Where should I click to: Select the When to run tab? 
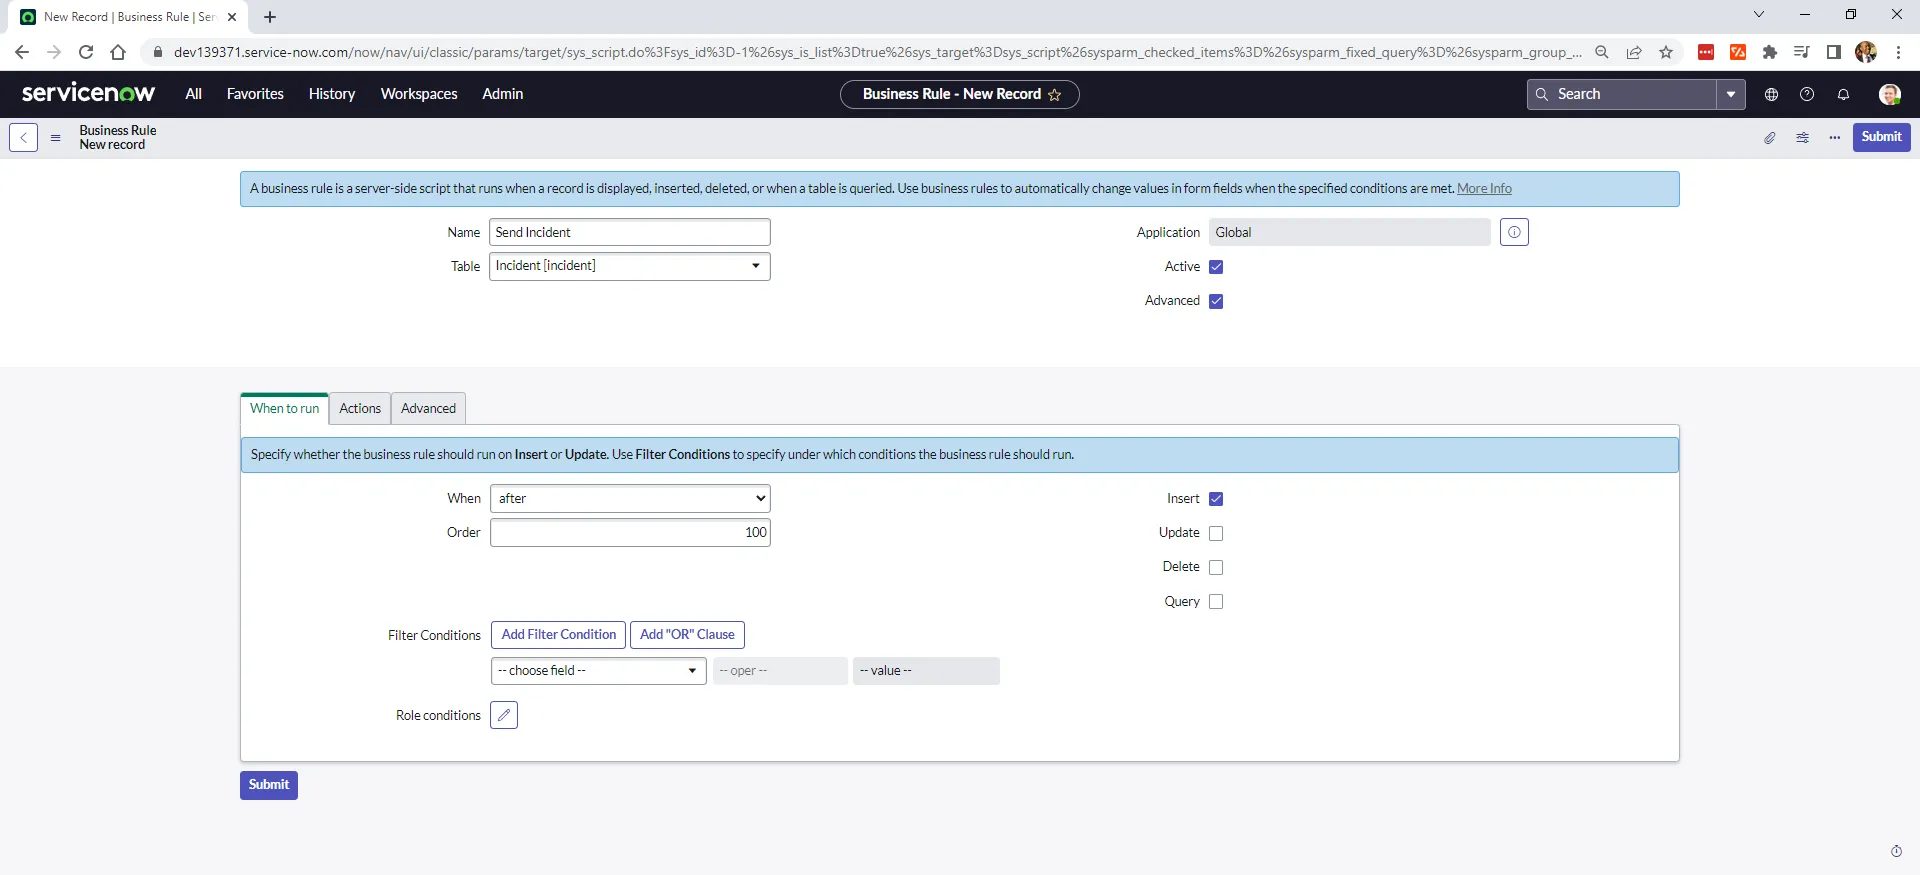285,408
